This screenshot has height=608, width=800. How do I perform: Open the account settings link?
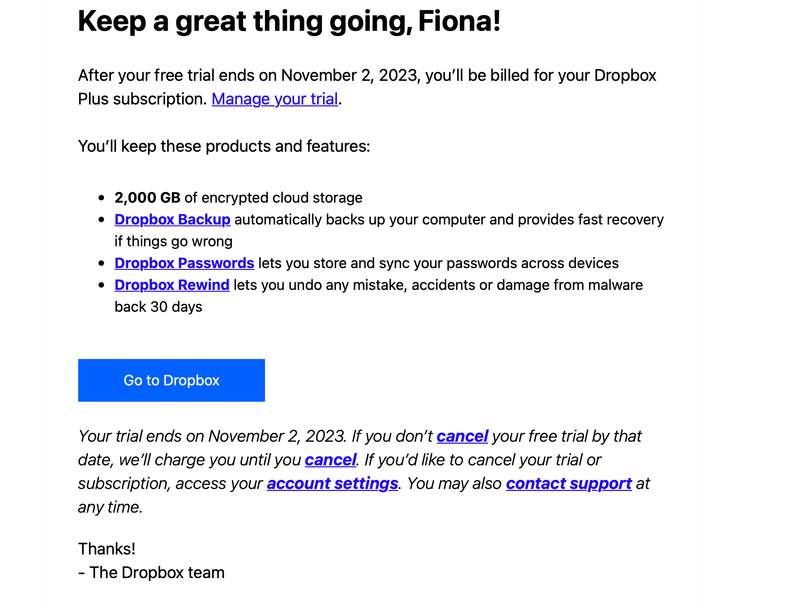[x=332, y=484]
